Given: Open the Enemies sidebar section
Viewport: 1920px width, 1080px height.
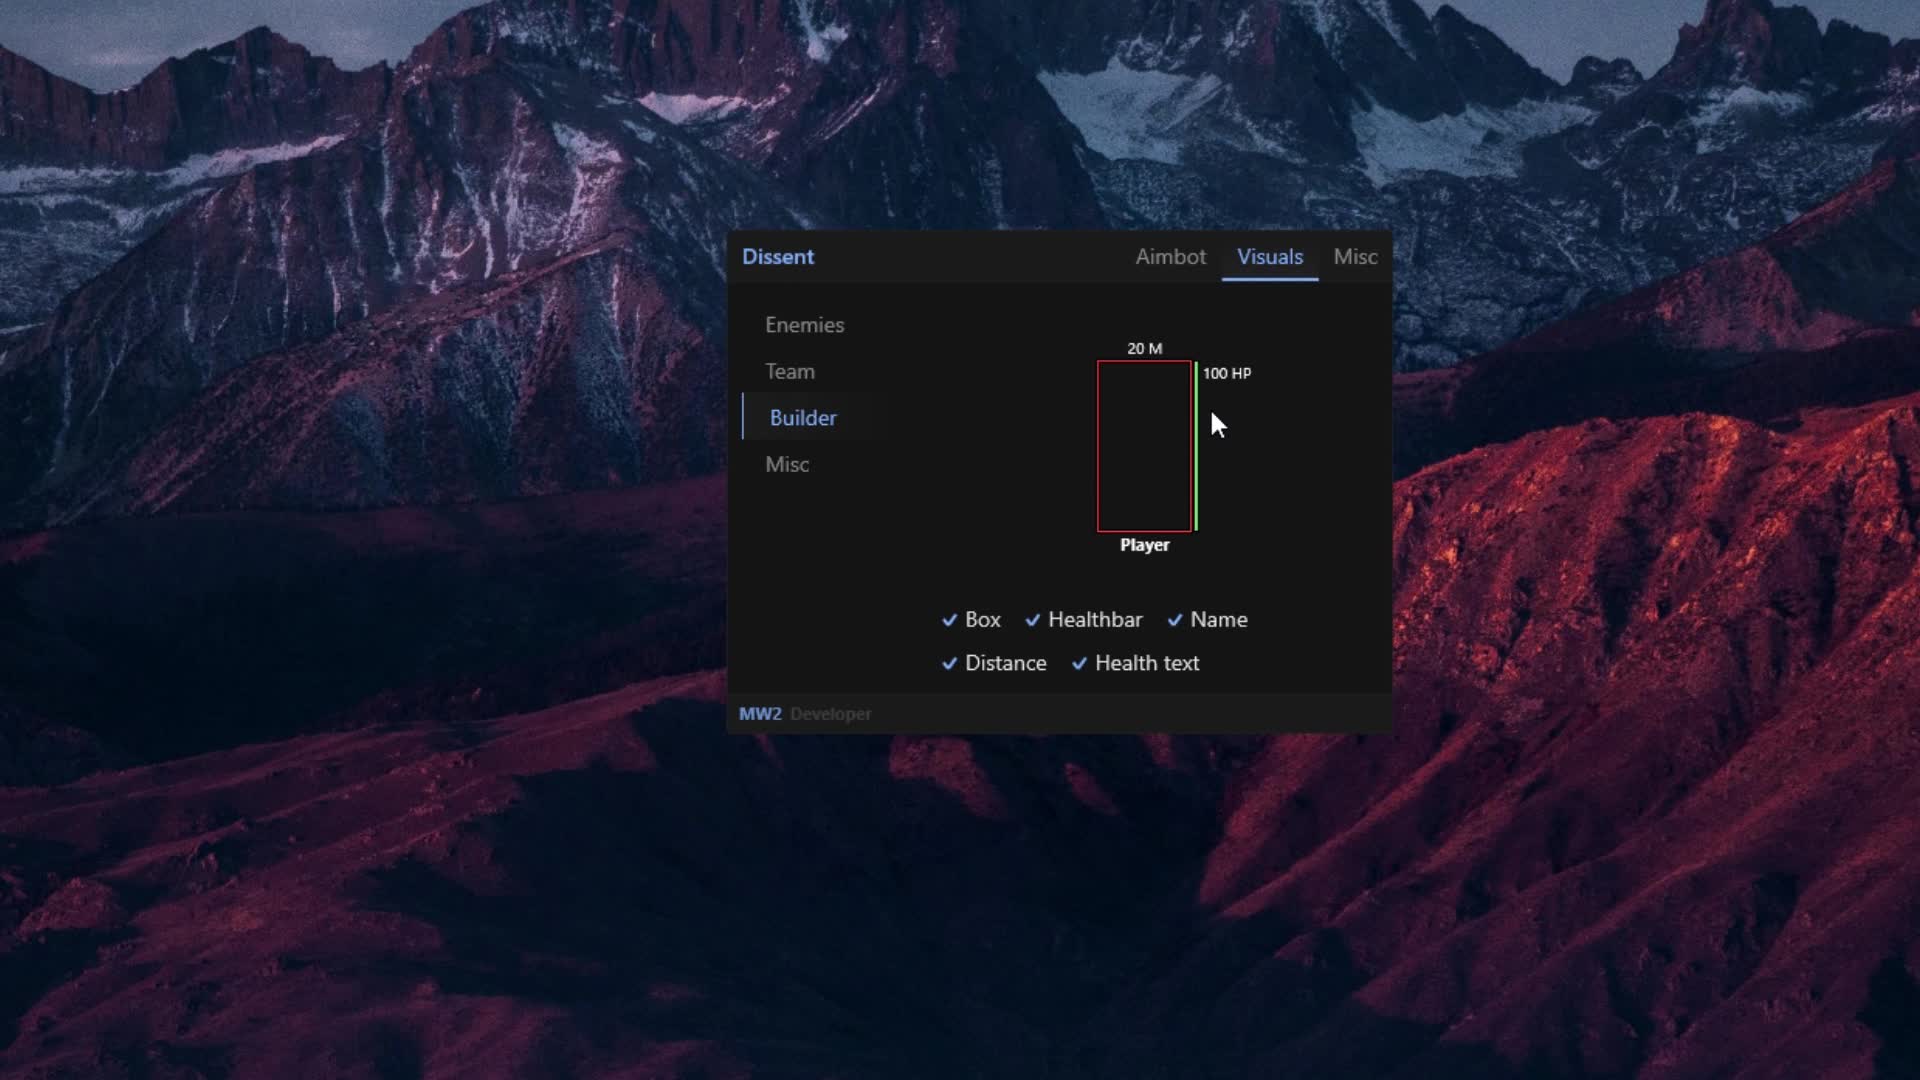Looking at the screenshot, I should point(804,325).
